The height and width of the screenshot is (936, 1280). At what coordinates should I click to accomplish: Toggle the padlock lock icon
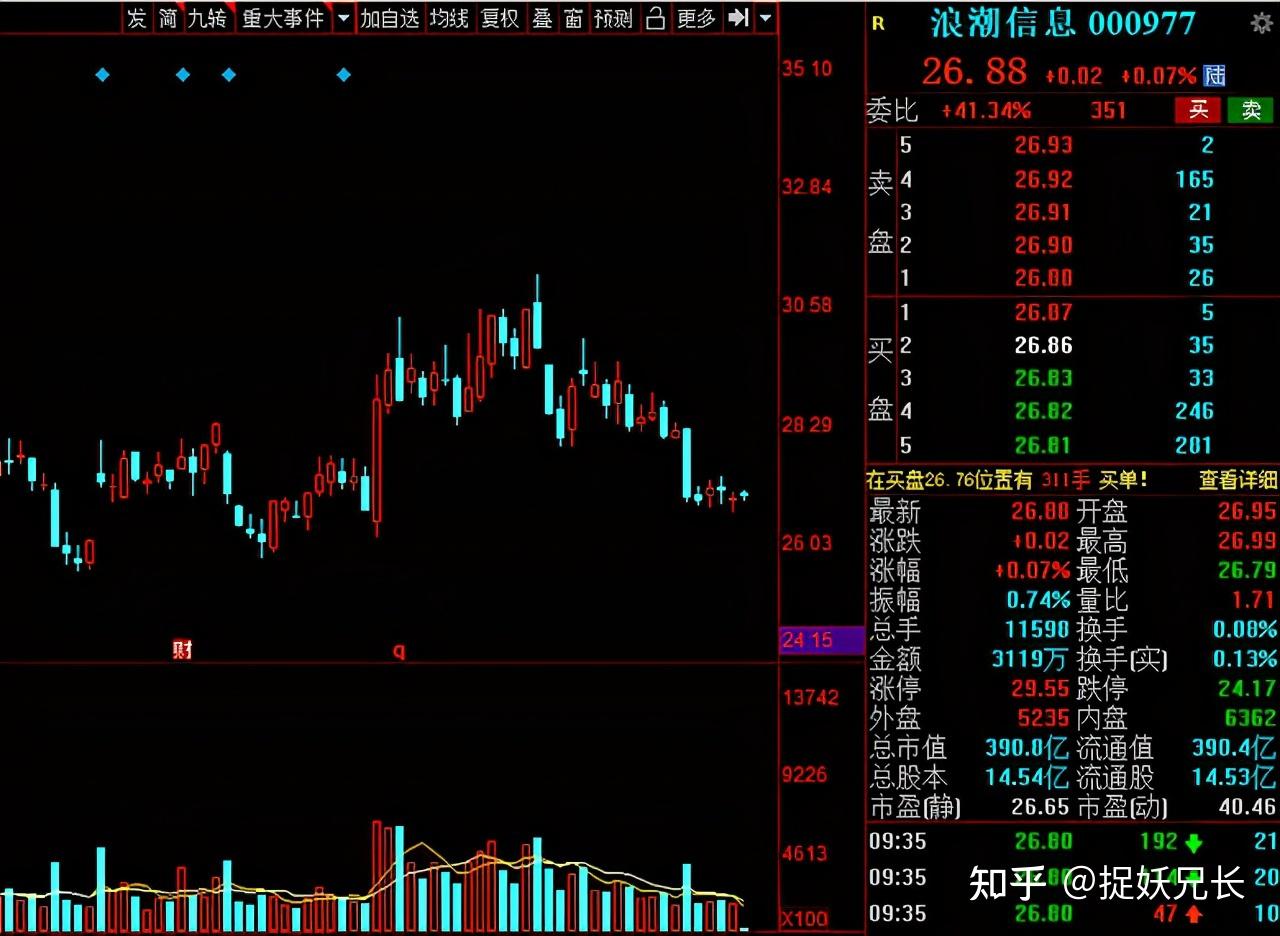tap(655, 18)
